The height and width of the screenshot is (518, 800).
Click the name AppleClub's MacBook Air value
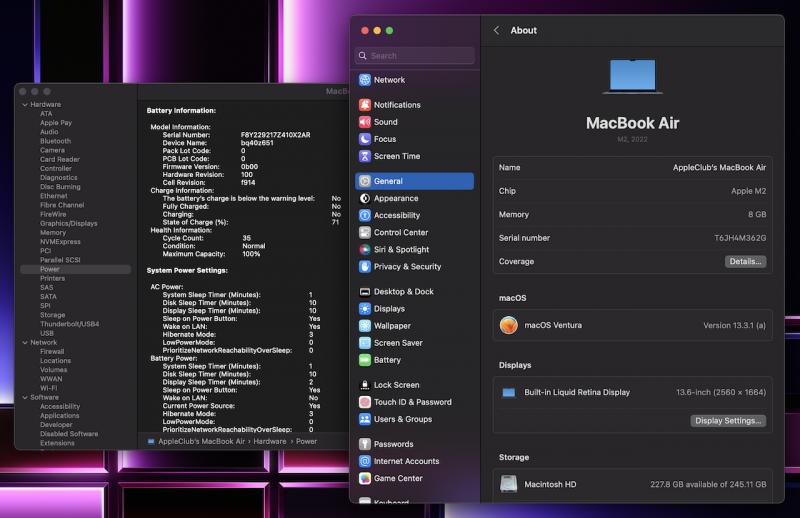point(719,167)
